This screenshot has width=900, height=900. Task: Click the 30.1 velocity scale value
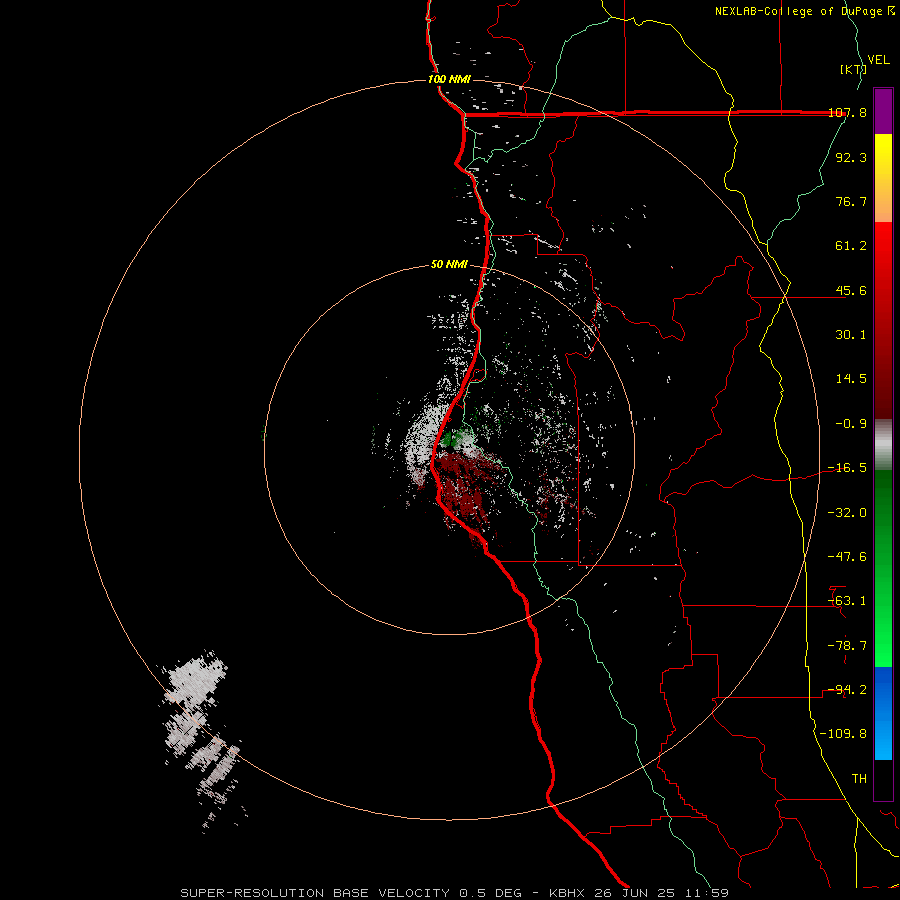pos(851,335)
